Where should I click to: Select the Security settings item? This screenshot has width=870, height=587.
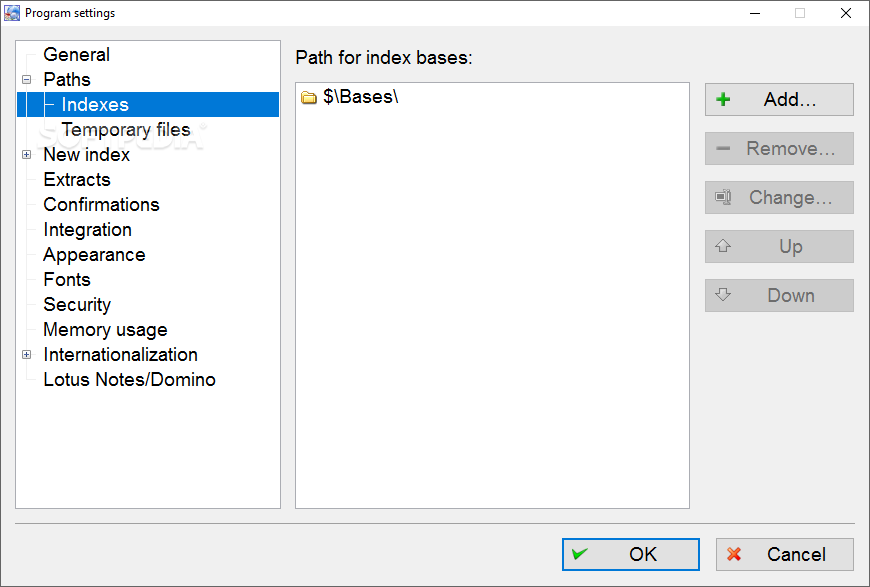click(77, 305)
